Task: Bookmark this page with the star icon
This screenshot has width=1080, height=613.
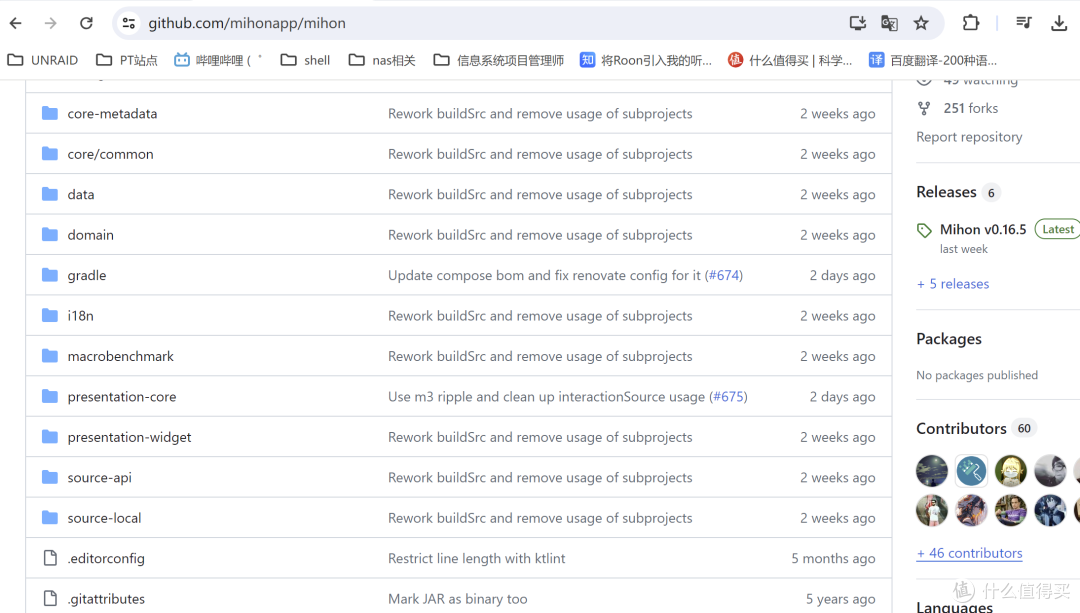Action: coord(921,23)
